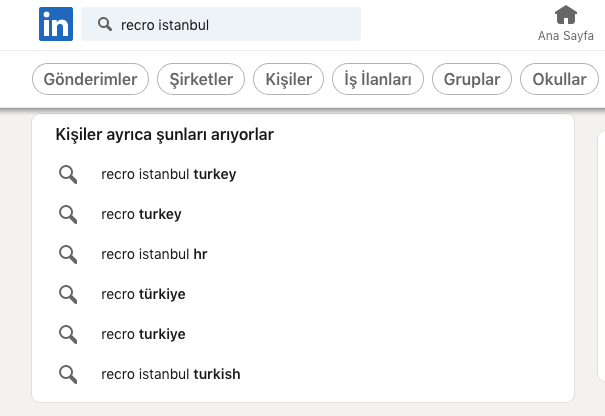This screenshot has height=416, width=605.
Task: Filter results by Gönderimler
Action: click(x=91, y=79)
